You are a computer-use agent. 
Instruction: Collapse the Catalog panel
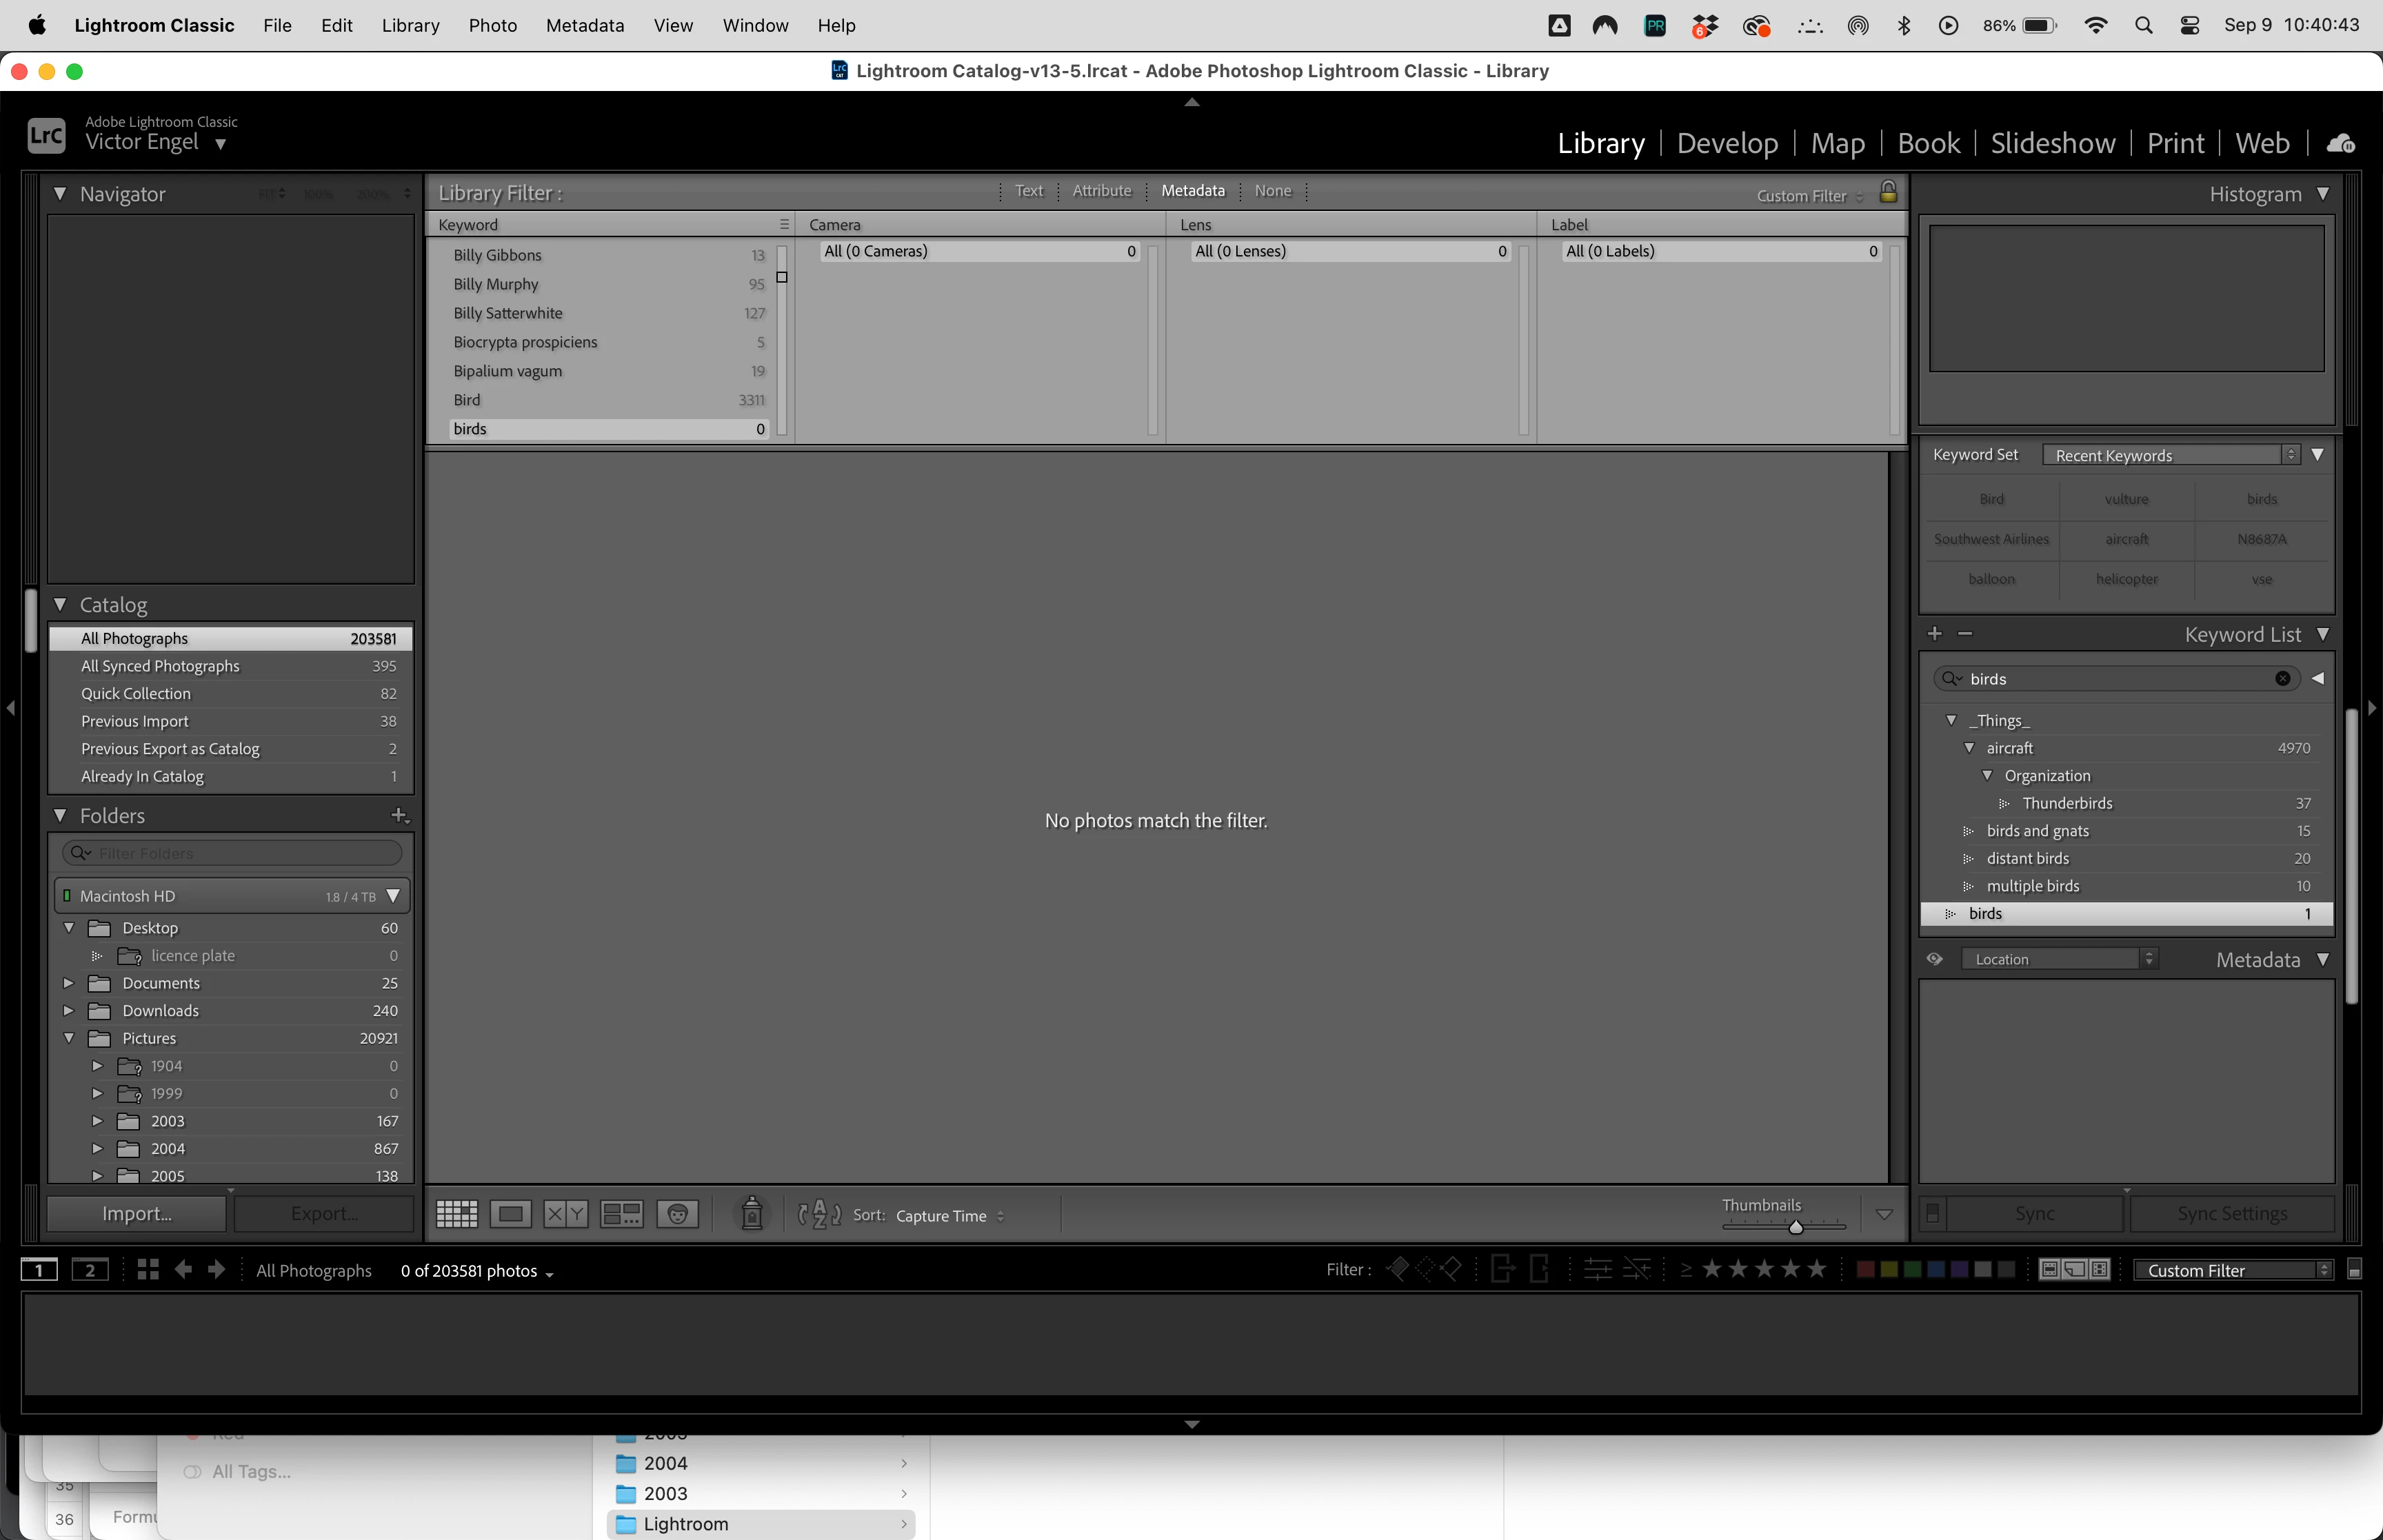click(60, 605)
